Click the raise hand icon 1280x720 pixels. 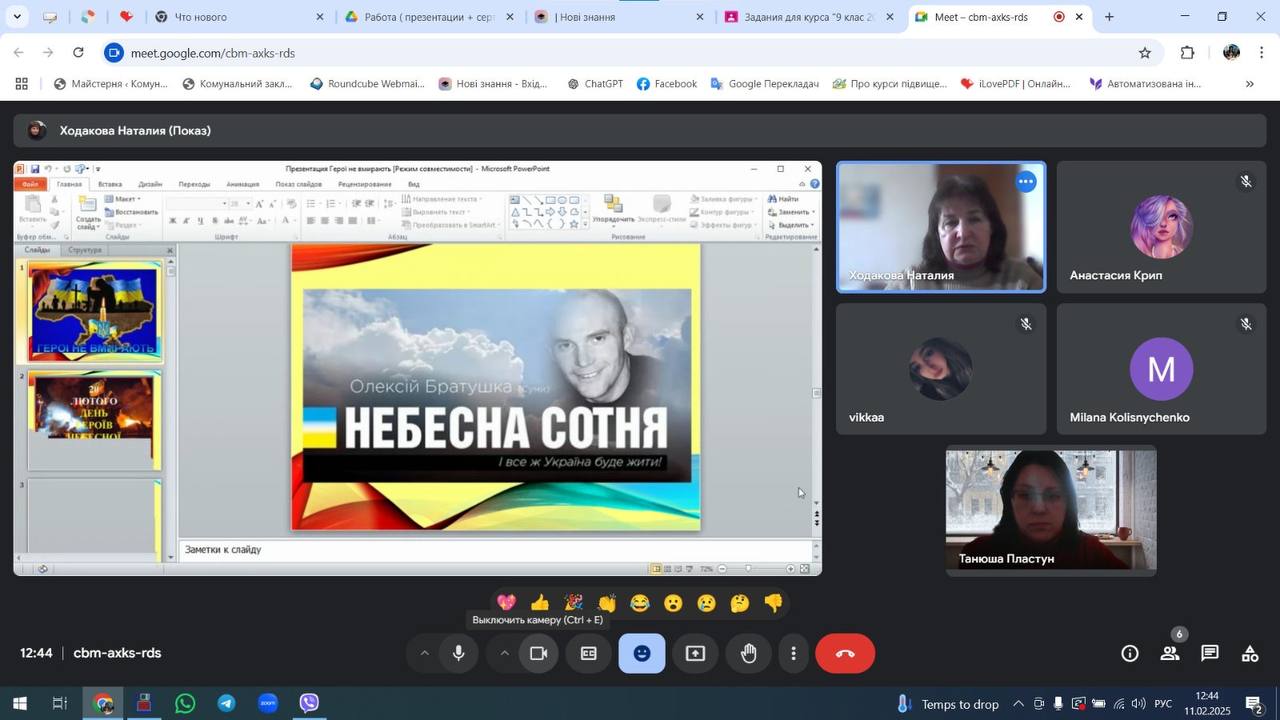pyautogui.click(x=748, y=654)
